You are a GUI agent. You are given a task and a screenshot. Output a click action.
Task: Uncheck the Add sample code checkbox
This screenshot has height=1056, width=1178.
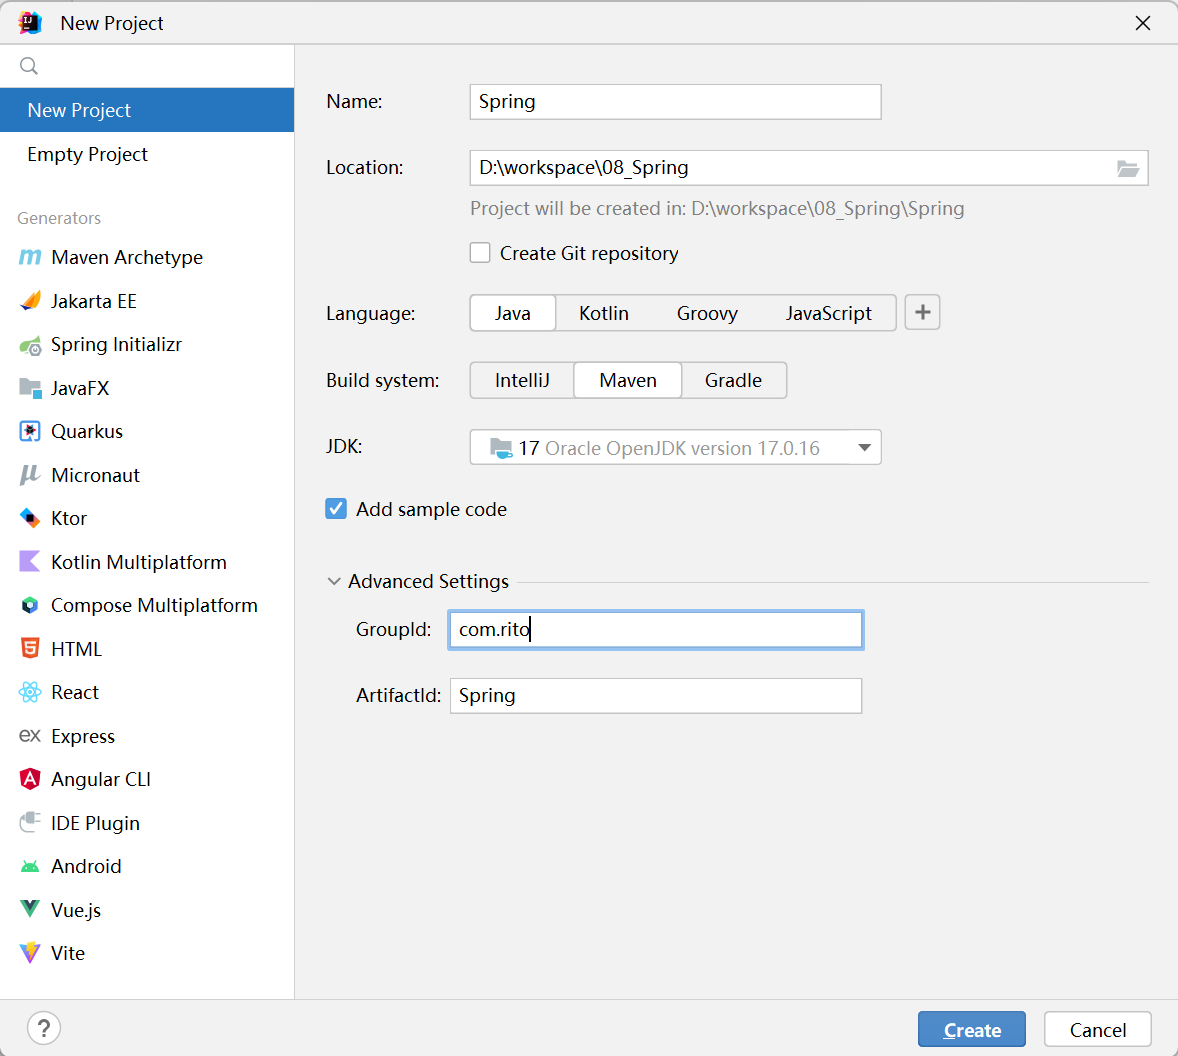tap(336, 509)
